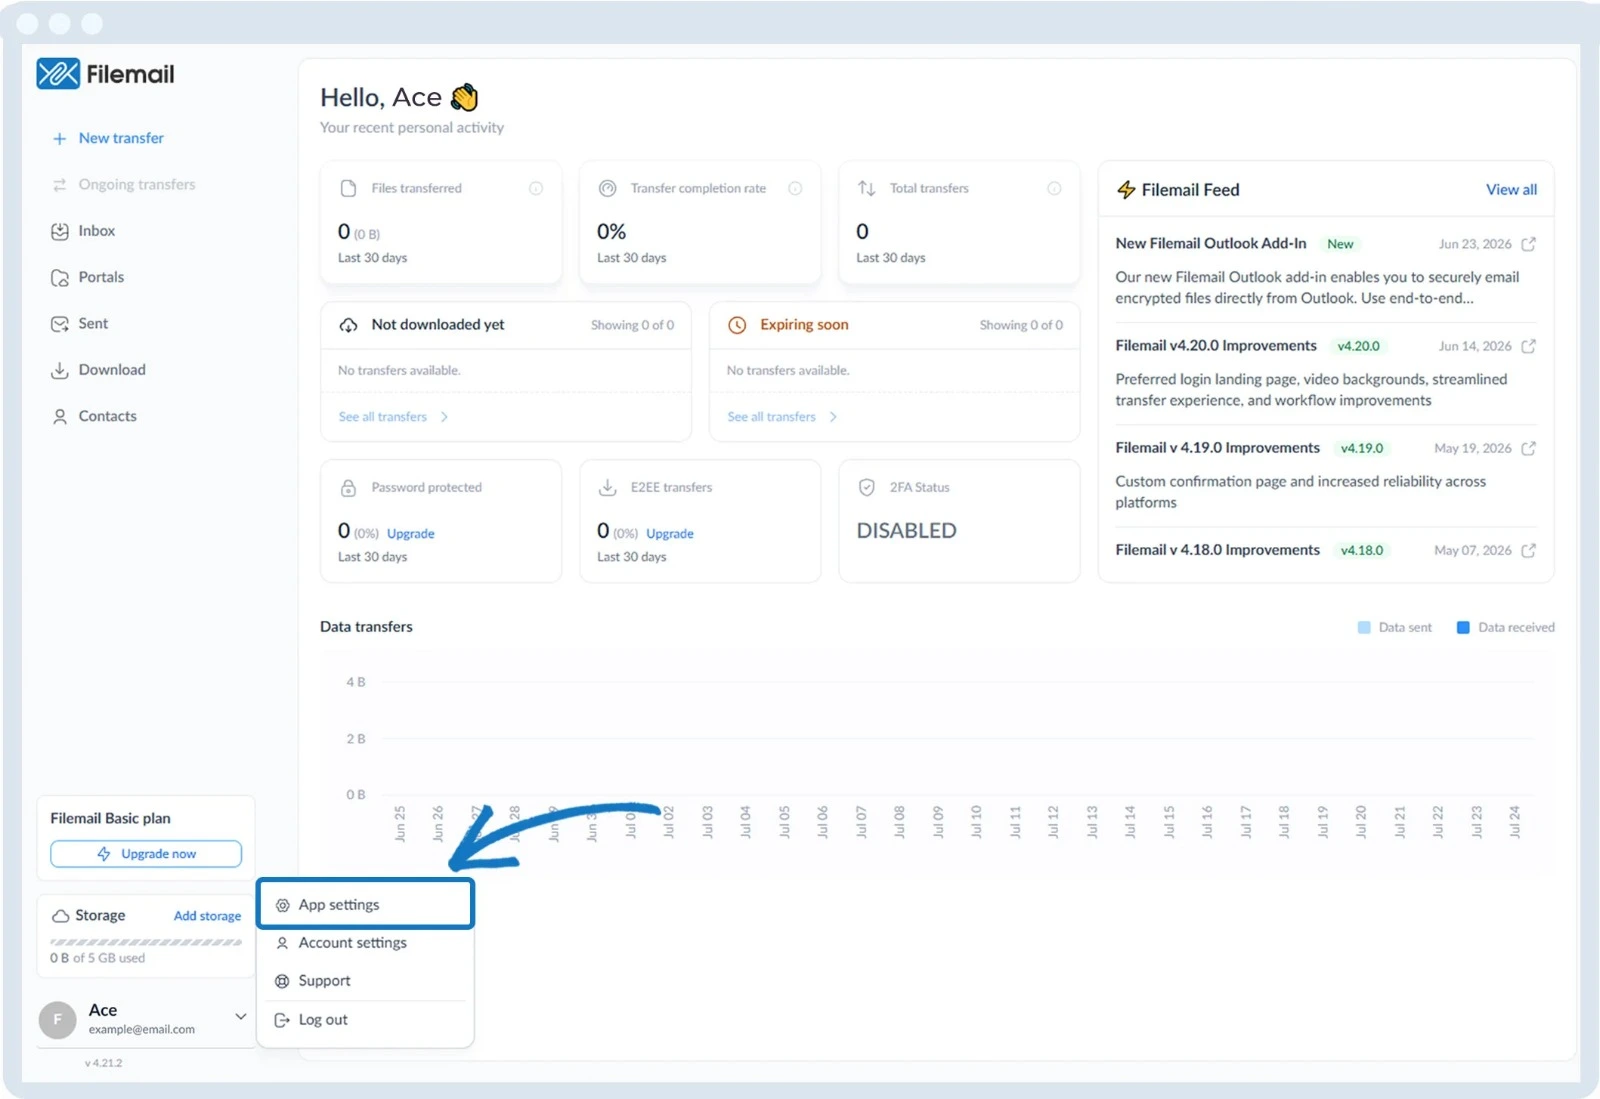The height and width of the screenshot is (1099, 1600).
Task: Open the Inbox icon in sidebar
Action: [60, 231]
